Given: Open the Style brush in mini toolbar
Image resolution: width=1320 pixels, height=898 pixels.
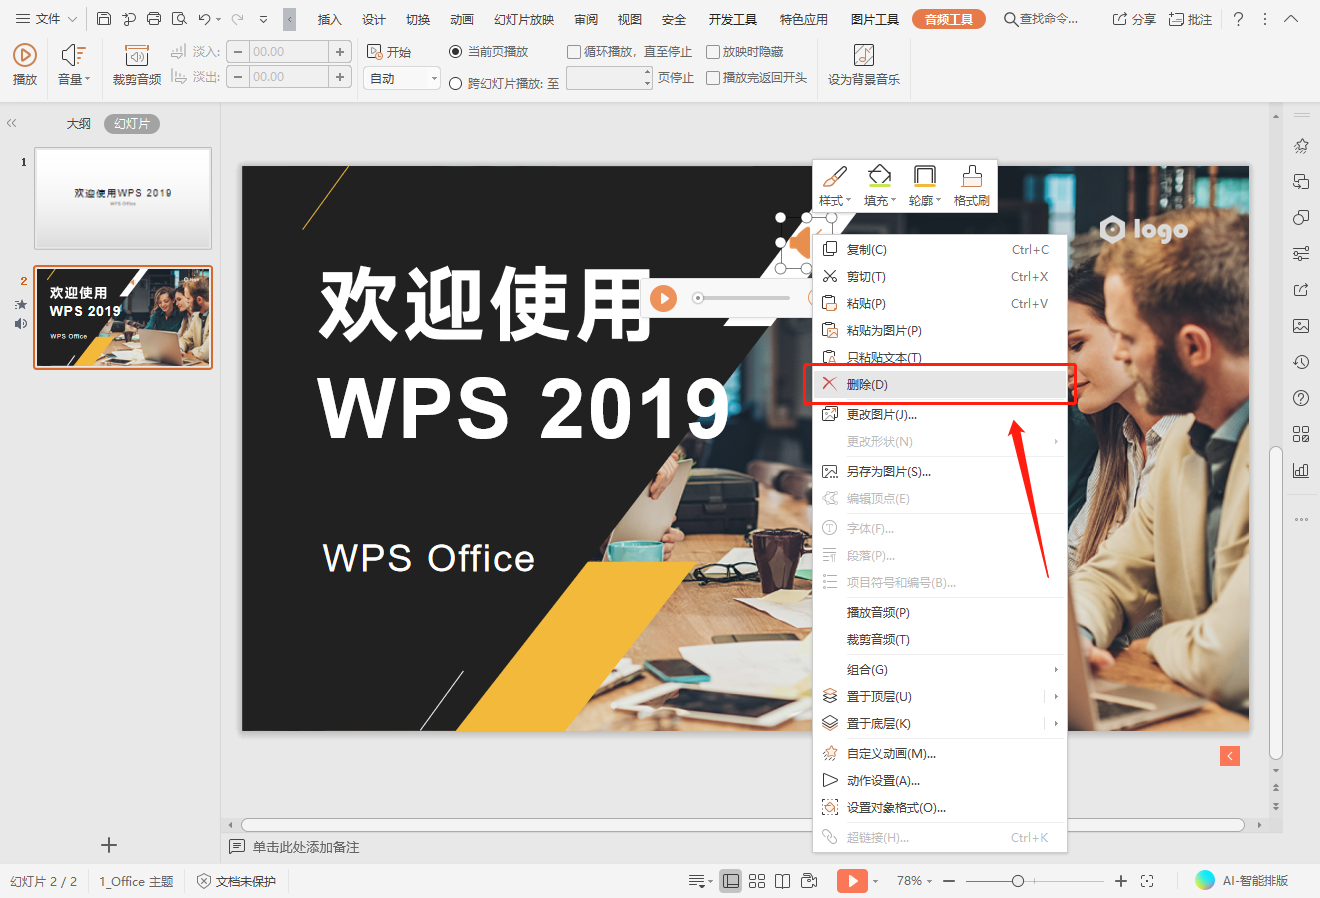Looking at the screenshot, I should pyautogui.click(x=835, y=177).
